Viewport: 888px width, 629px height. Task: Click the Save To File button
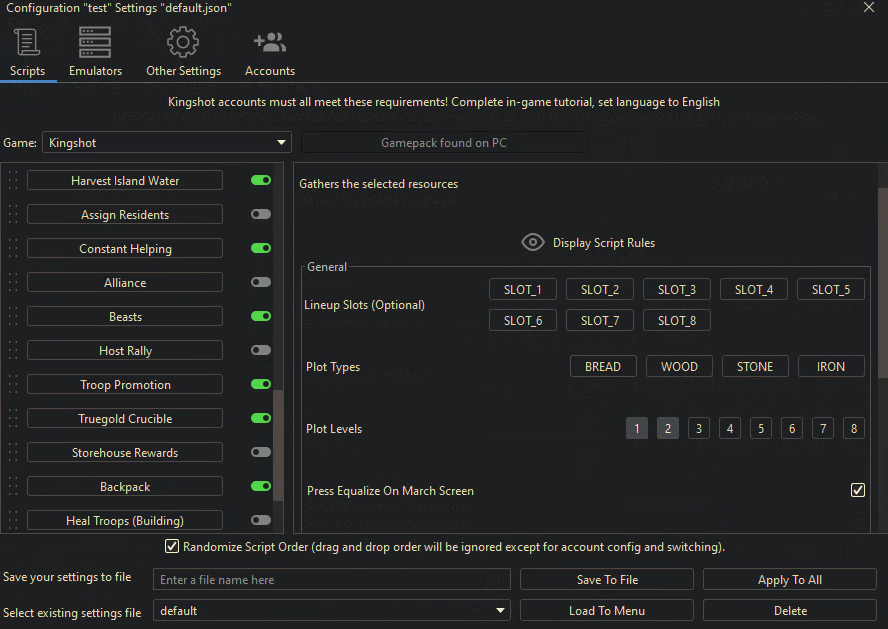[607, 580]
